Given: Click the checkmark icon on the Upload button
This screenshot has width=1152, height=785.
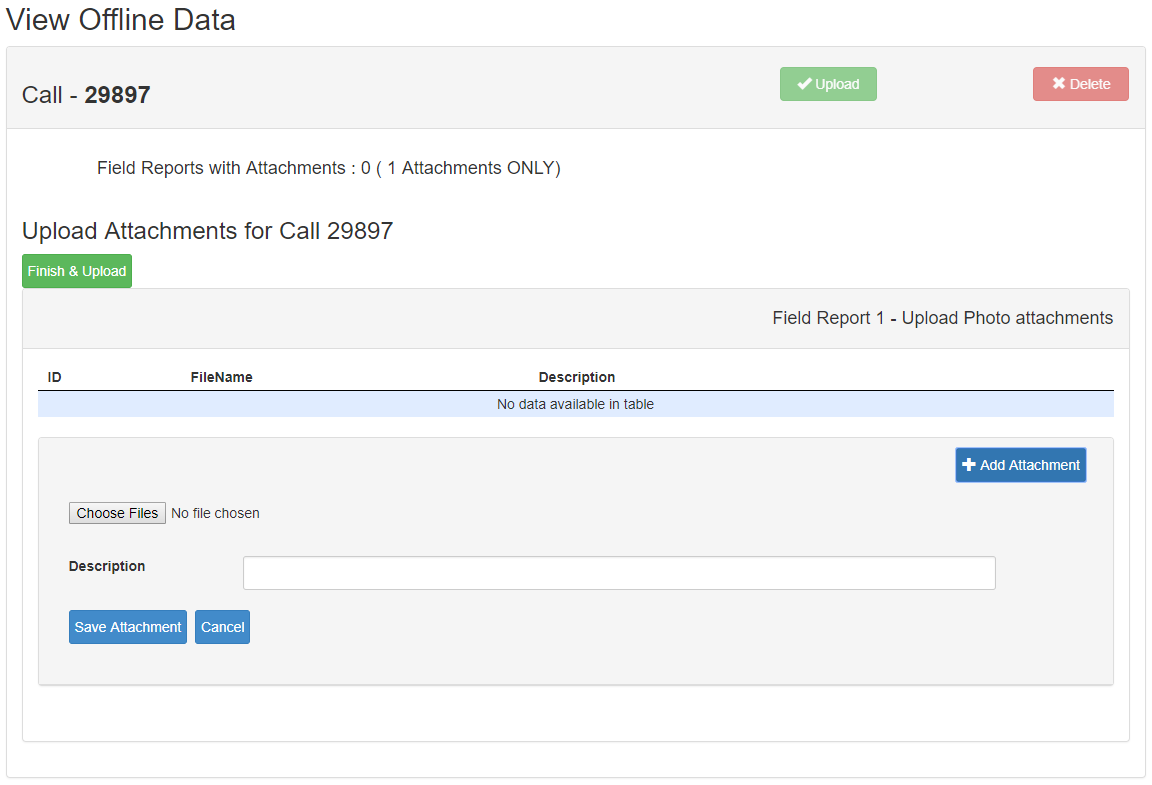Looking at the screenshot, I should click(804, 84).
